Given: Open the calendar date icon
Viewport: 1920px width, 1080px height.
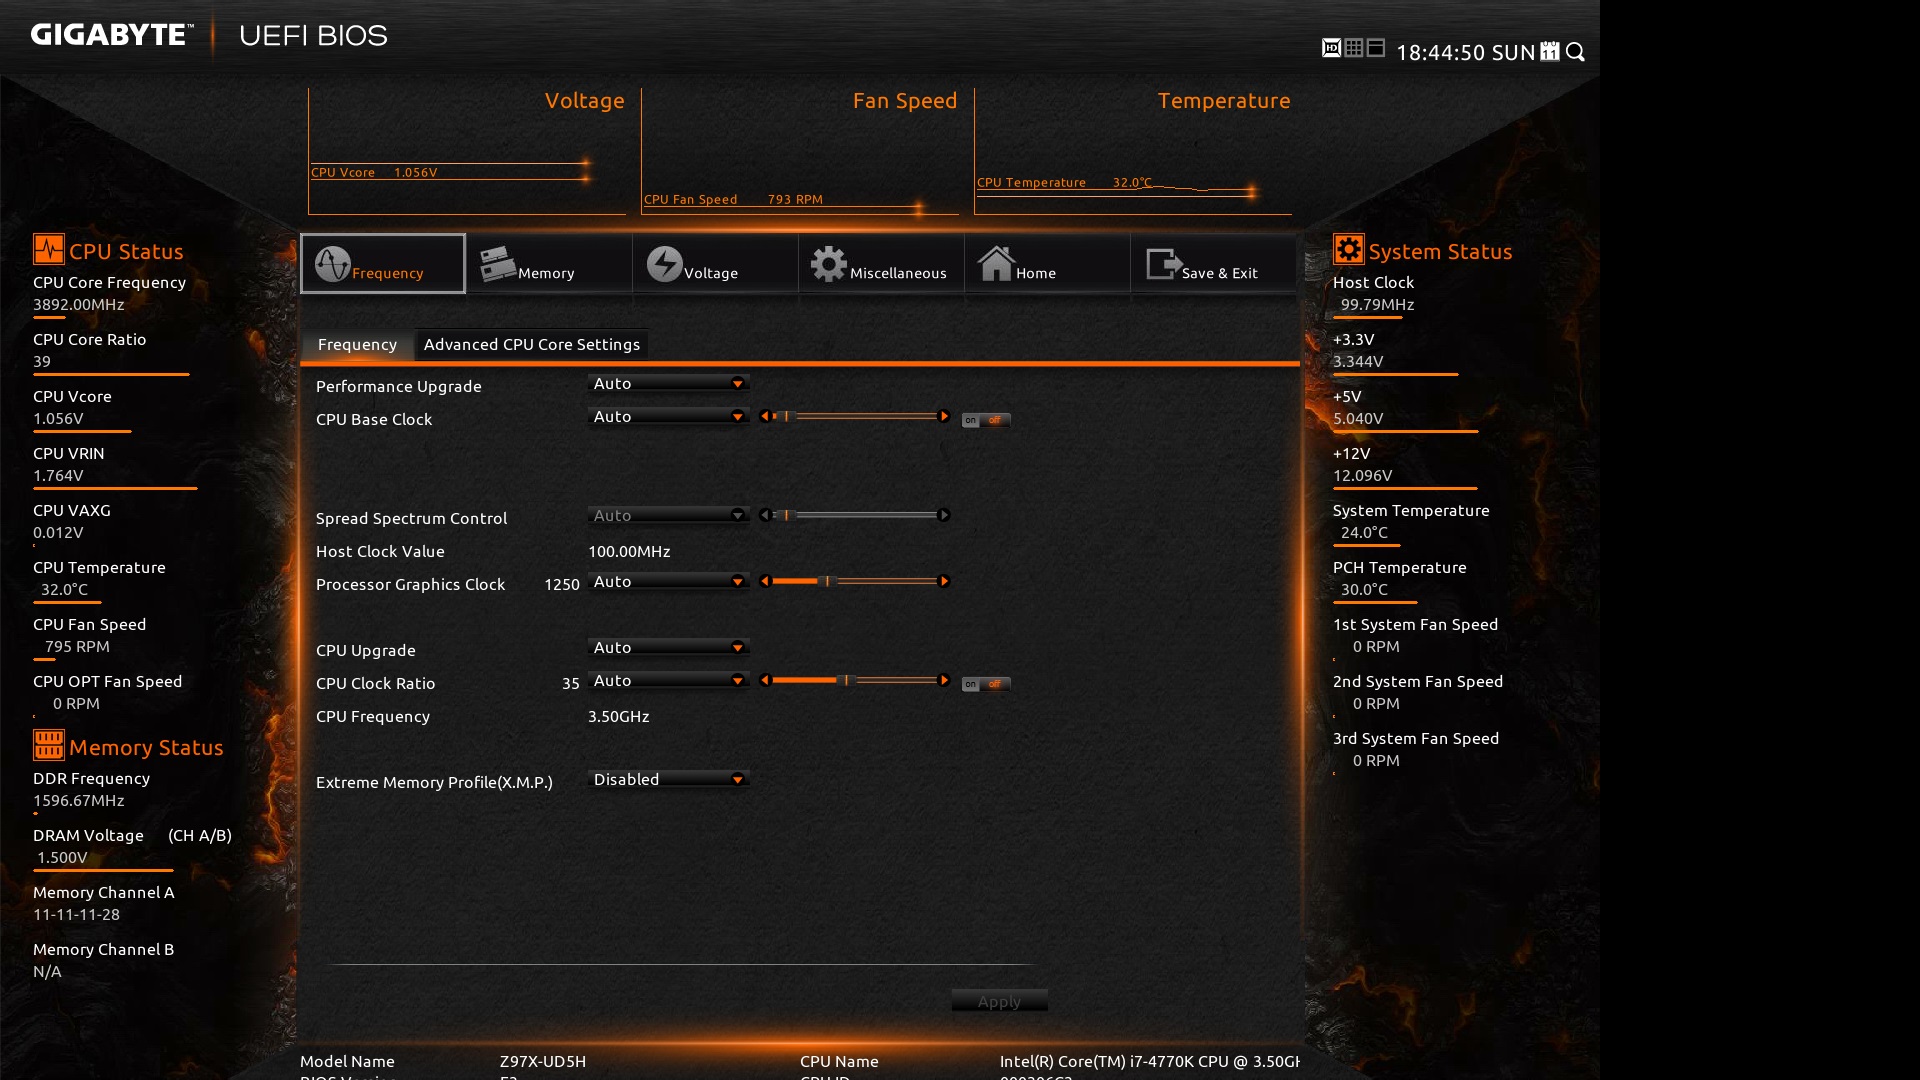Looking at the screenshot, I should pos(1550,52).
